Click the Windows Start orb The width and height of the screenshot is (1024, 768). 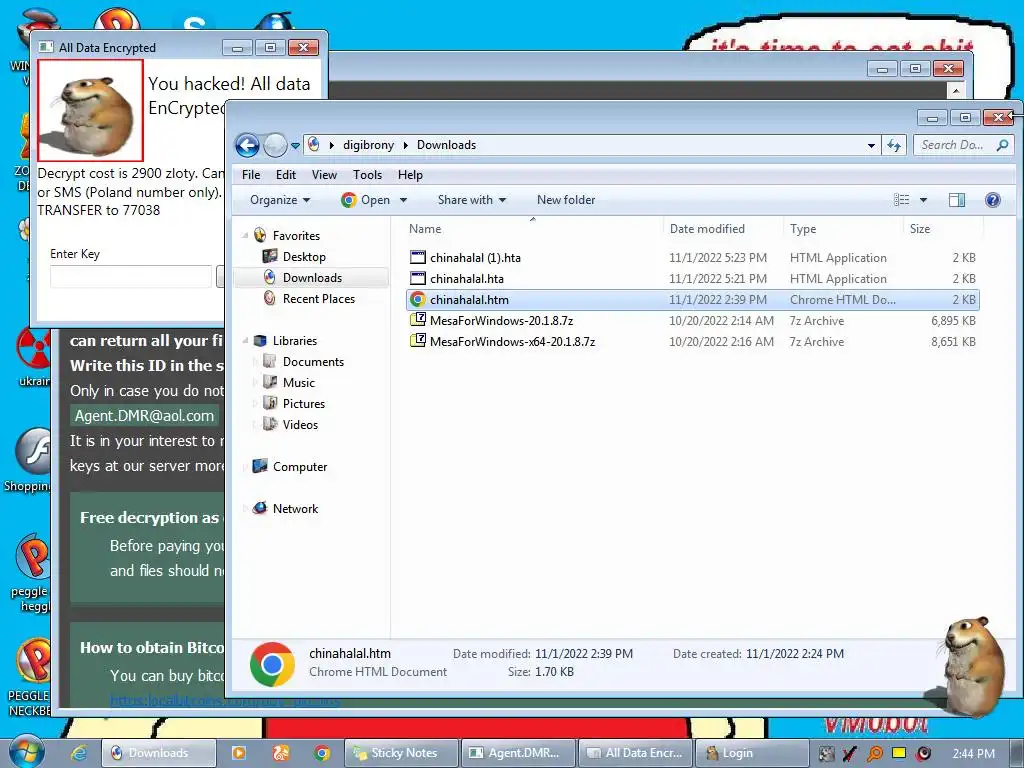point(27,752)
